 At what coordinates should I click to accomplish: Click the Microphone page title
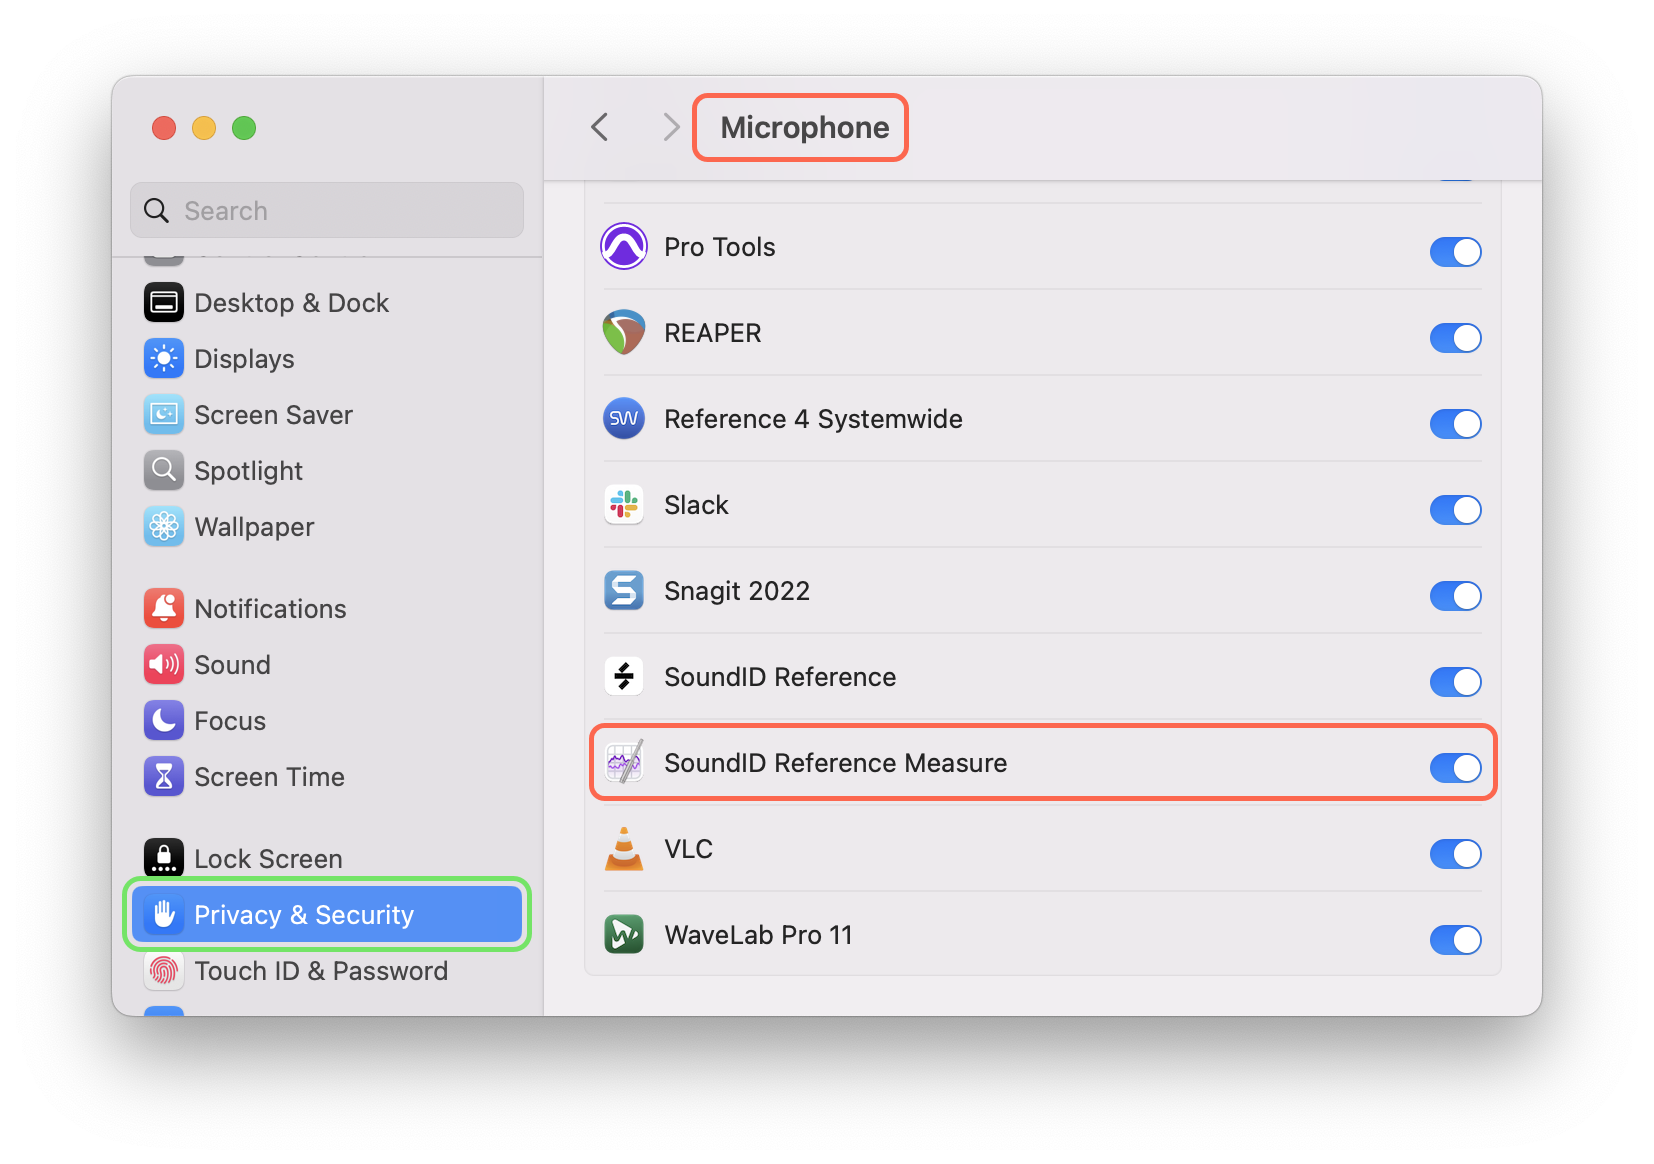805,128
